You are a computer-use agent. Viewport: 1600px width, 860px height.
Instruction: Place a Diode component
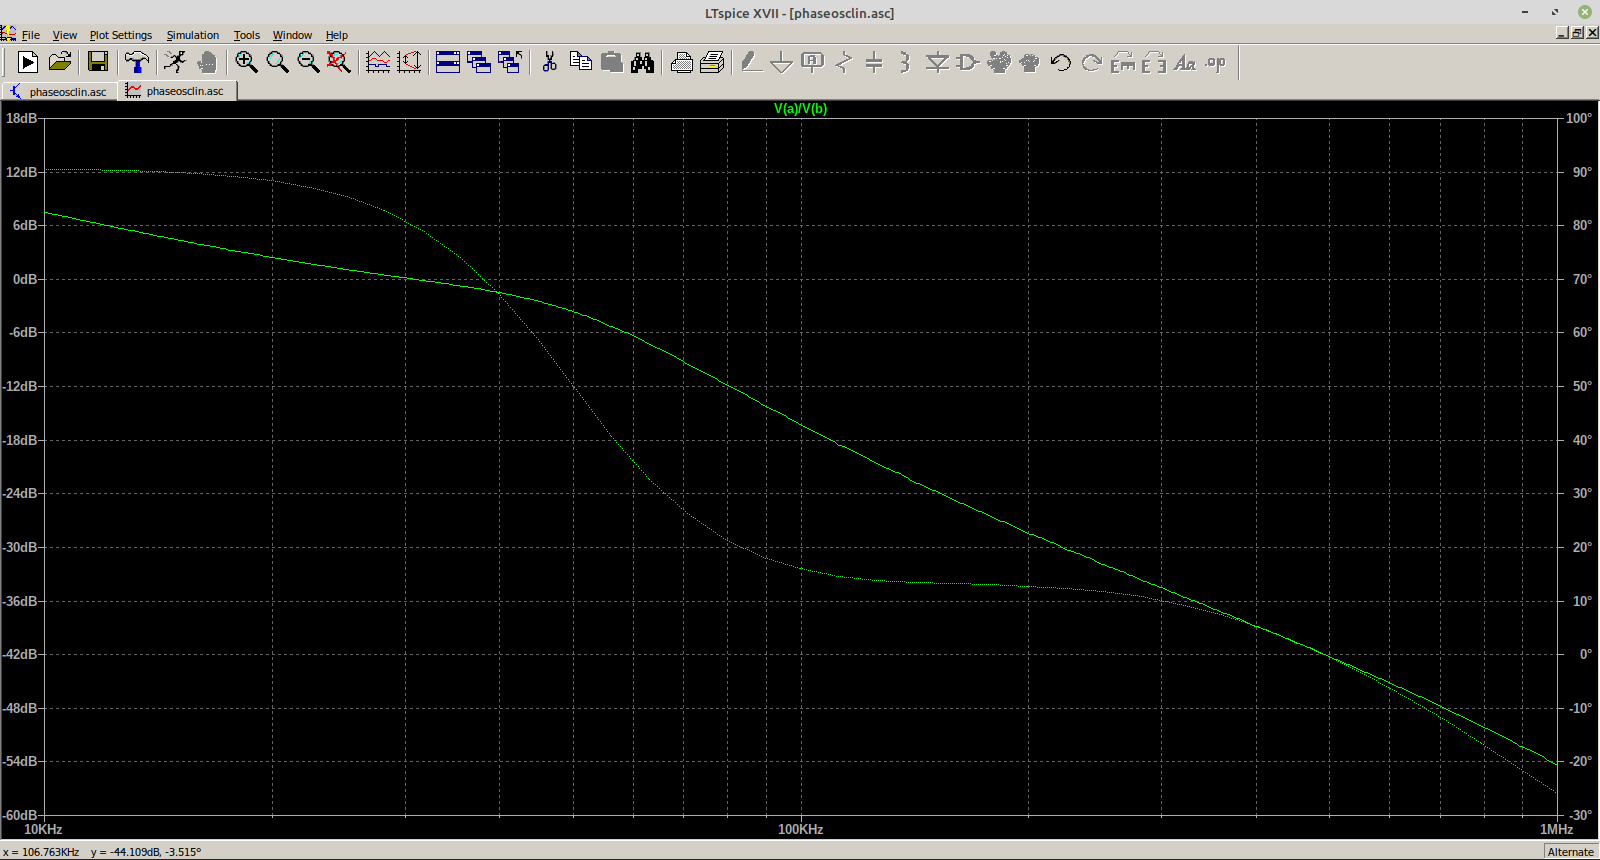(937, 62)
